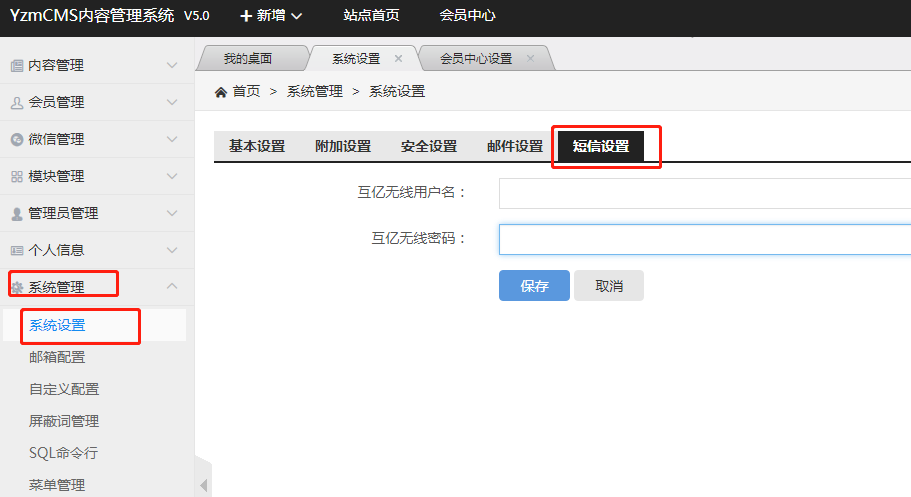Switch to the 邮件设置 tab

[514, 147]
